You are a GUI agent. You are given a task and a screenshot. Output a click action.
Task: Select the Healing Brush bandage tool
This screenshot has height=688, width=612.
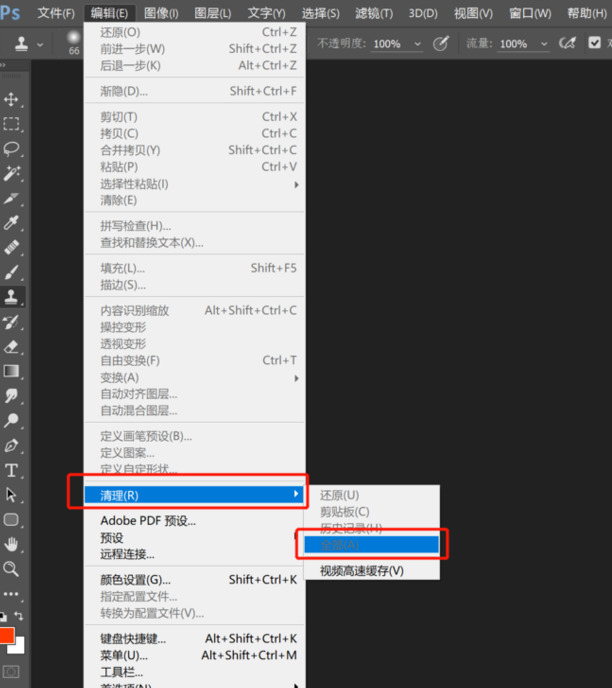(11, 247)
